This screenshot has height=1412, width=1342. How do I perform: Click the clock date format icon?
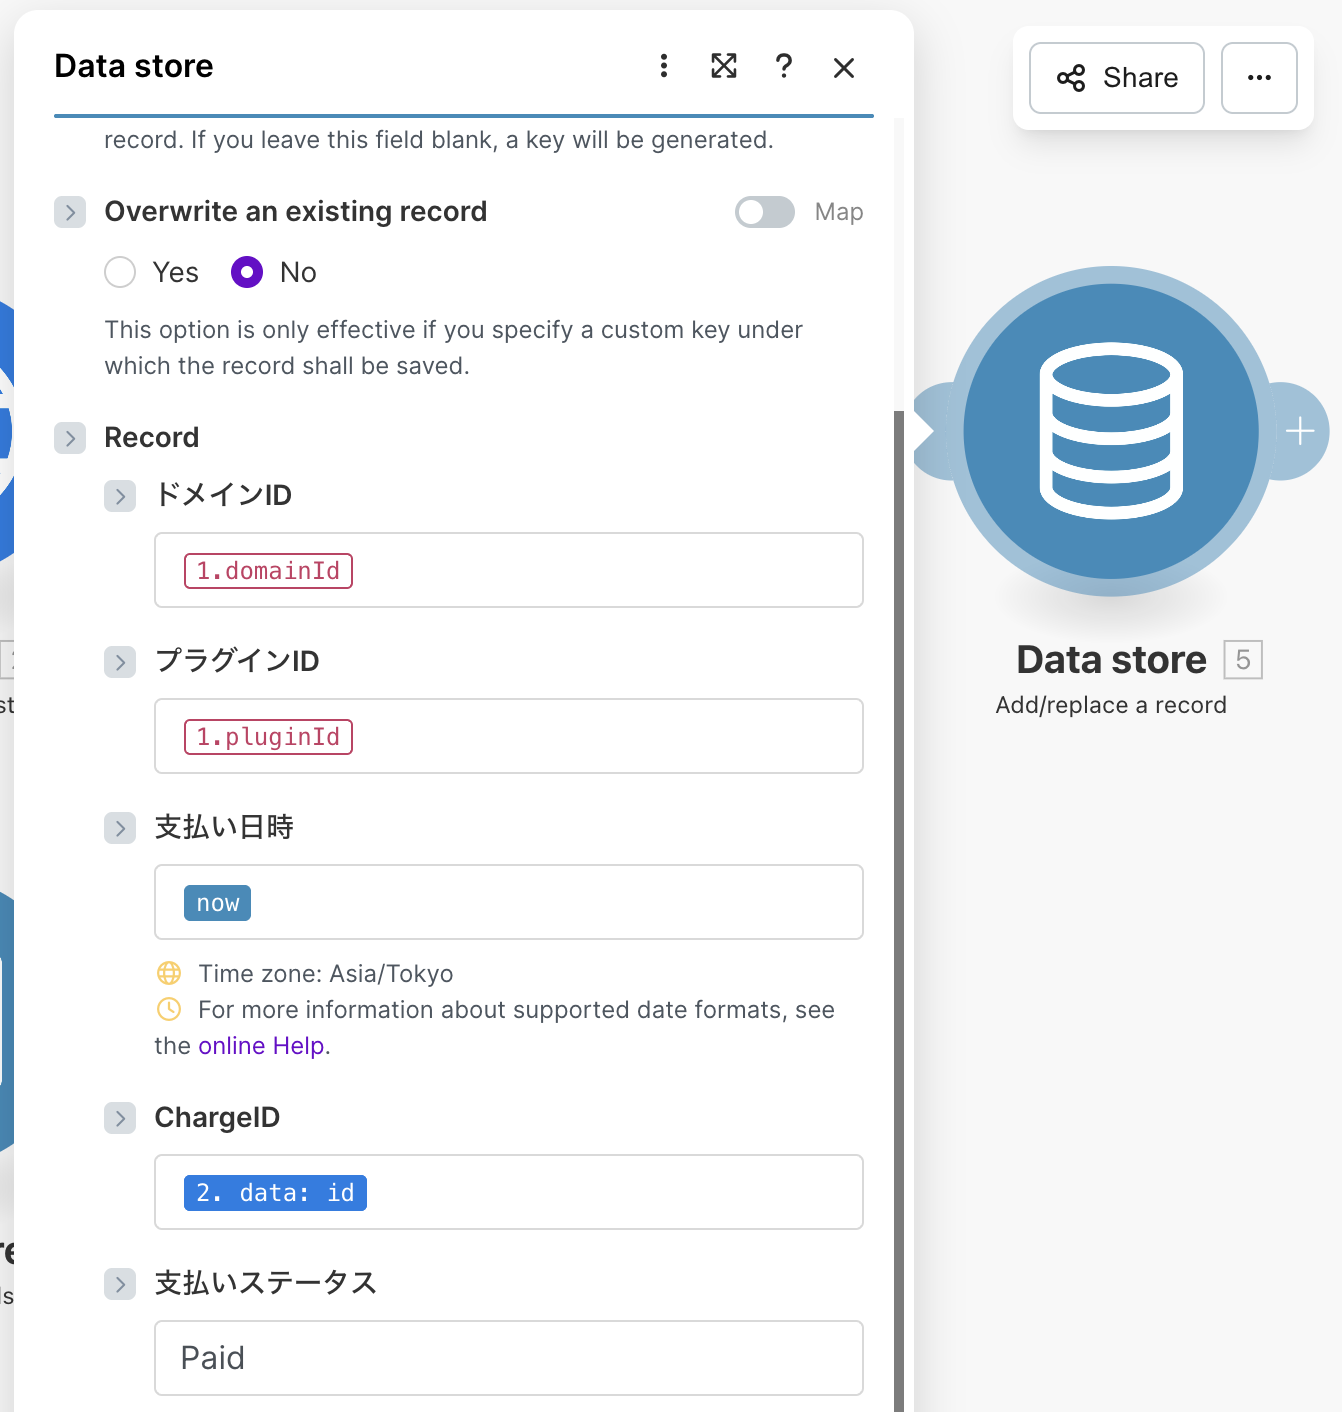click(169, 1009)
